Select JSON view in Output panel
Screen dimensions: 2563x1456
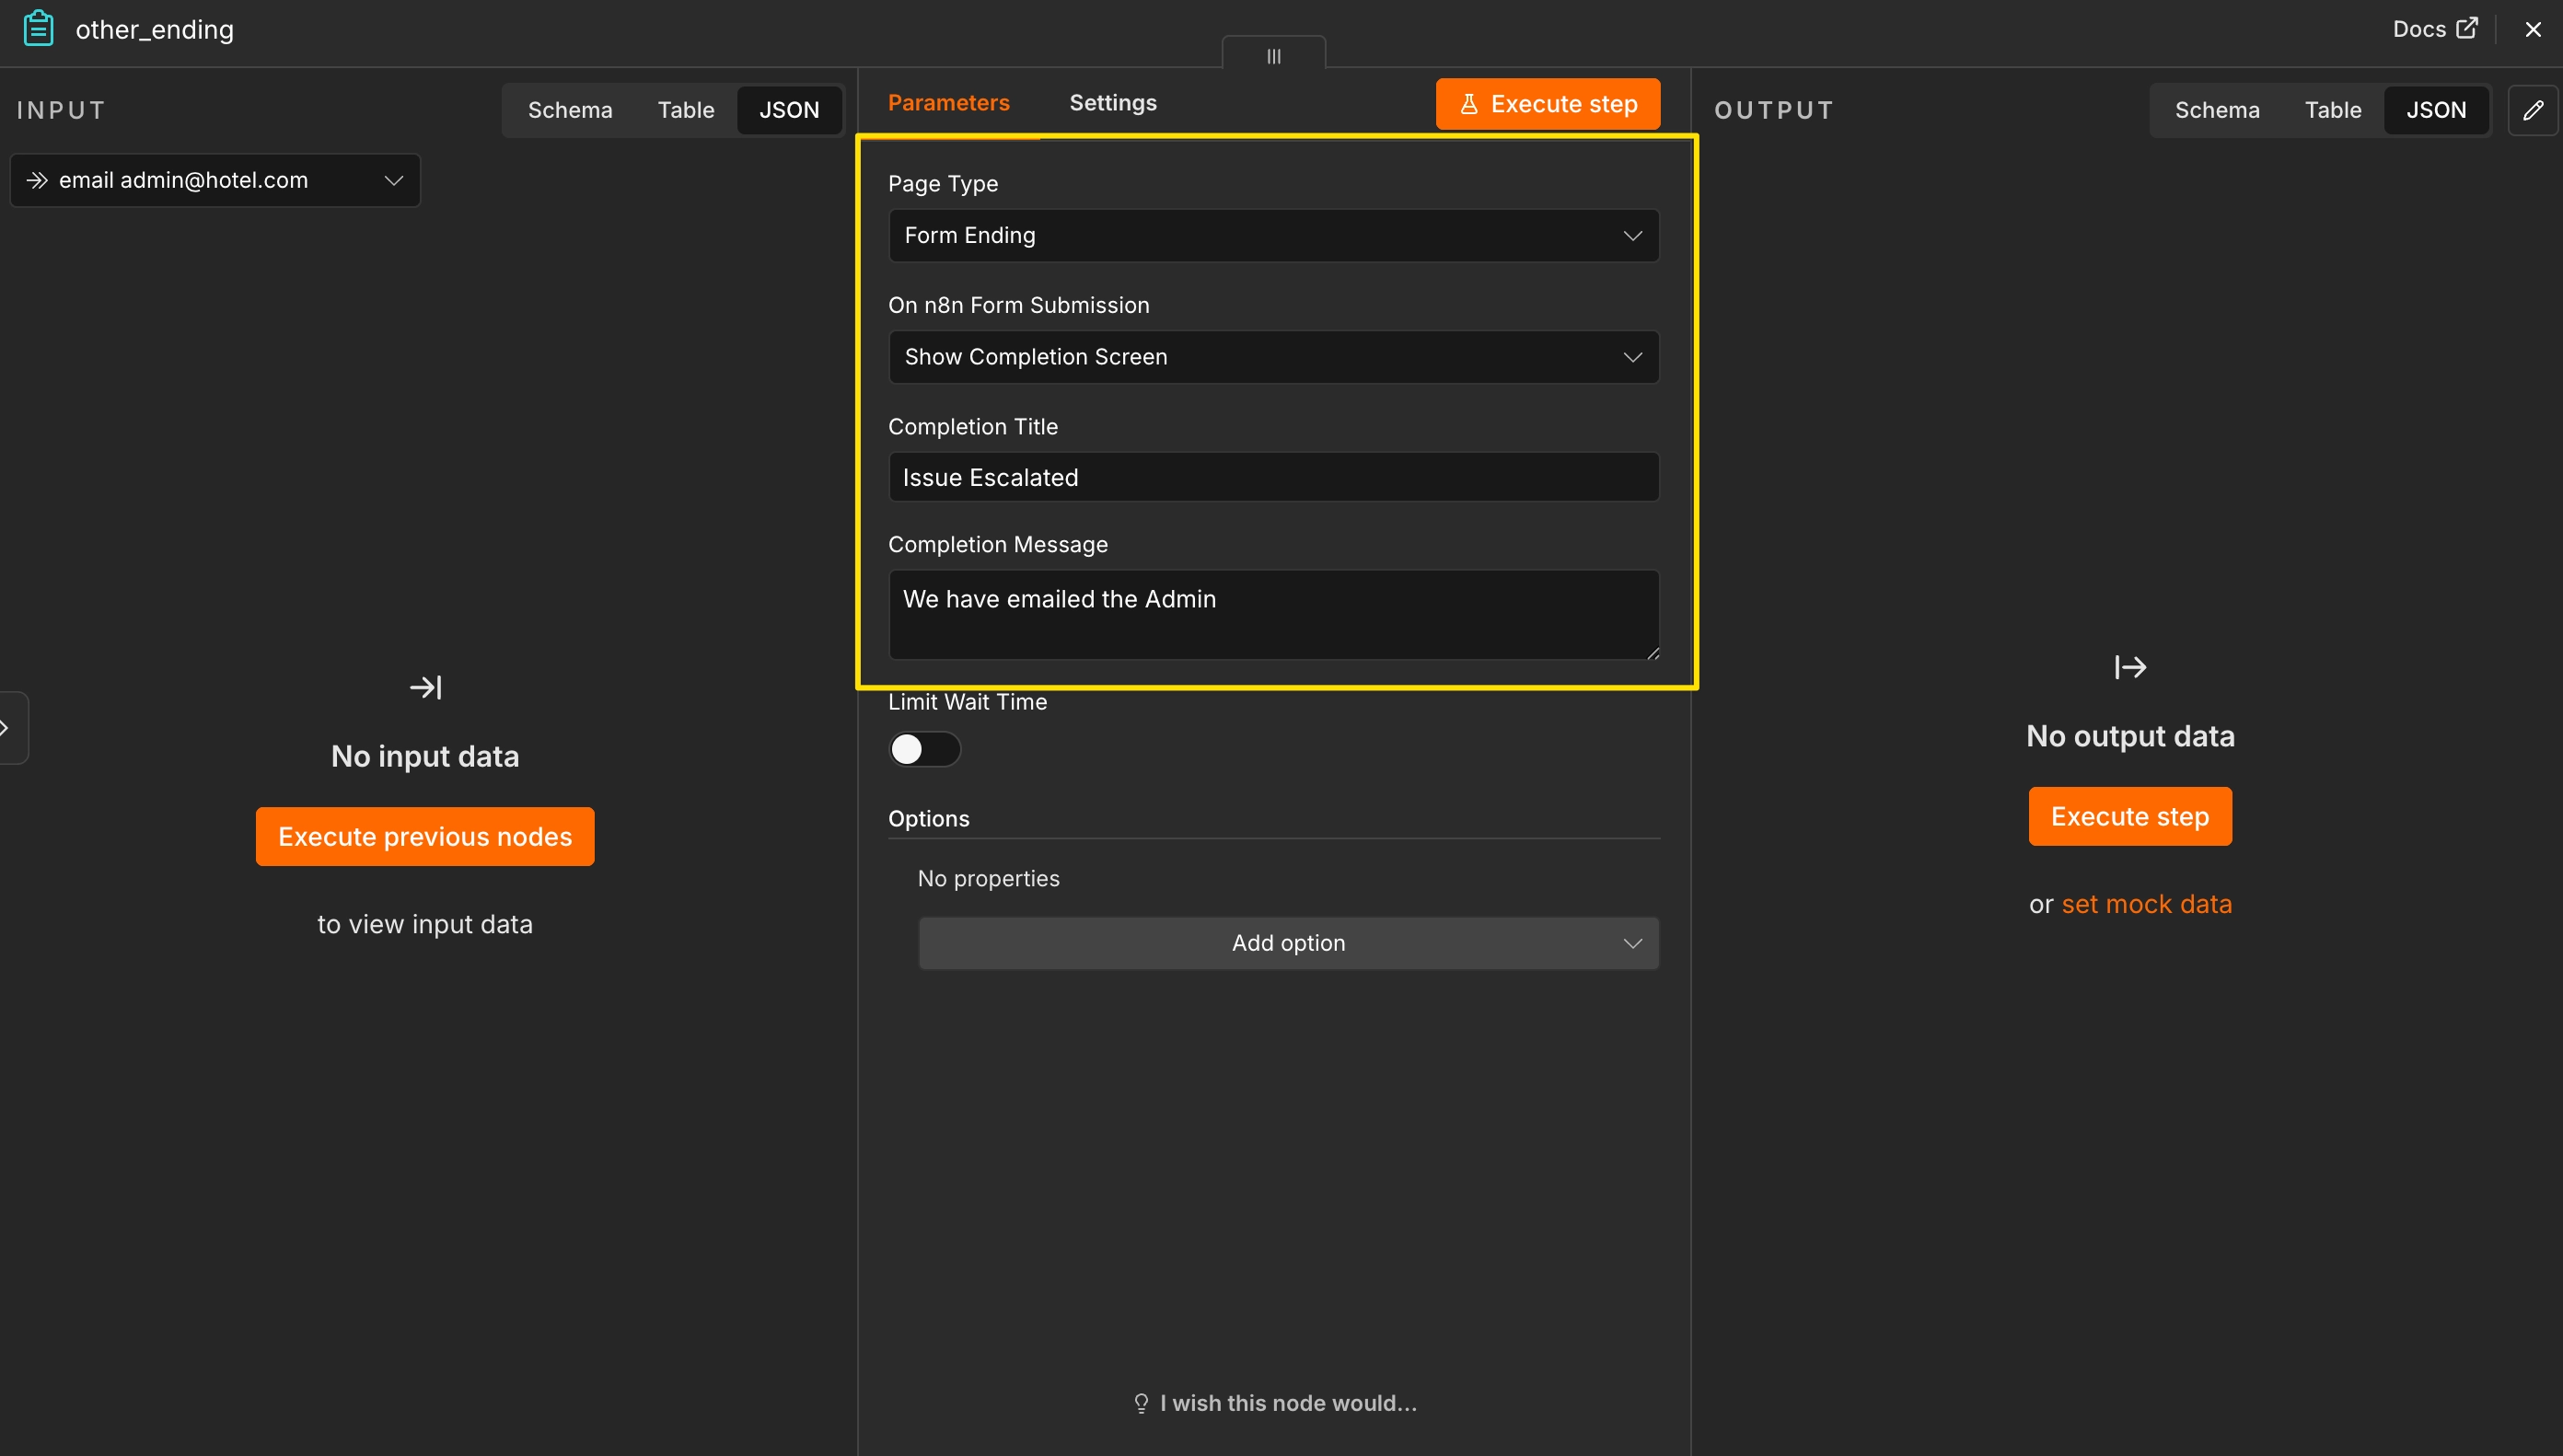click(2436, 110)
